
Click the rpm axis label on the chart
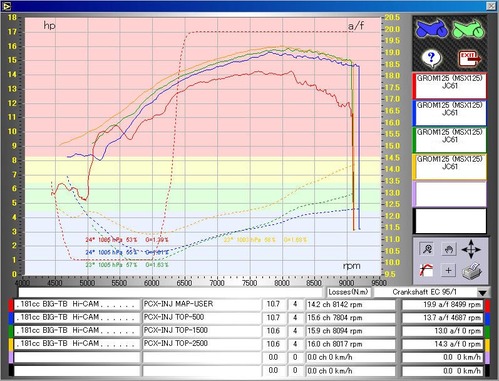click(351, 266)
